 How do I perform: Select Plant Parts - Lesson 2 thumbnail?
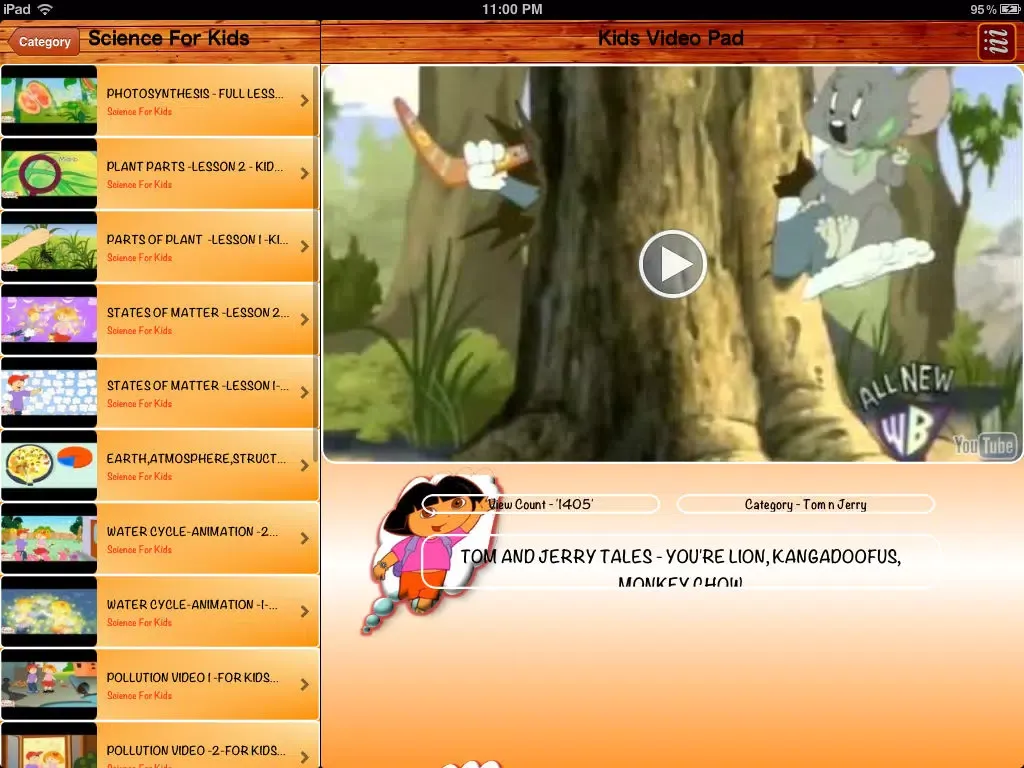tap(49, 174)
